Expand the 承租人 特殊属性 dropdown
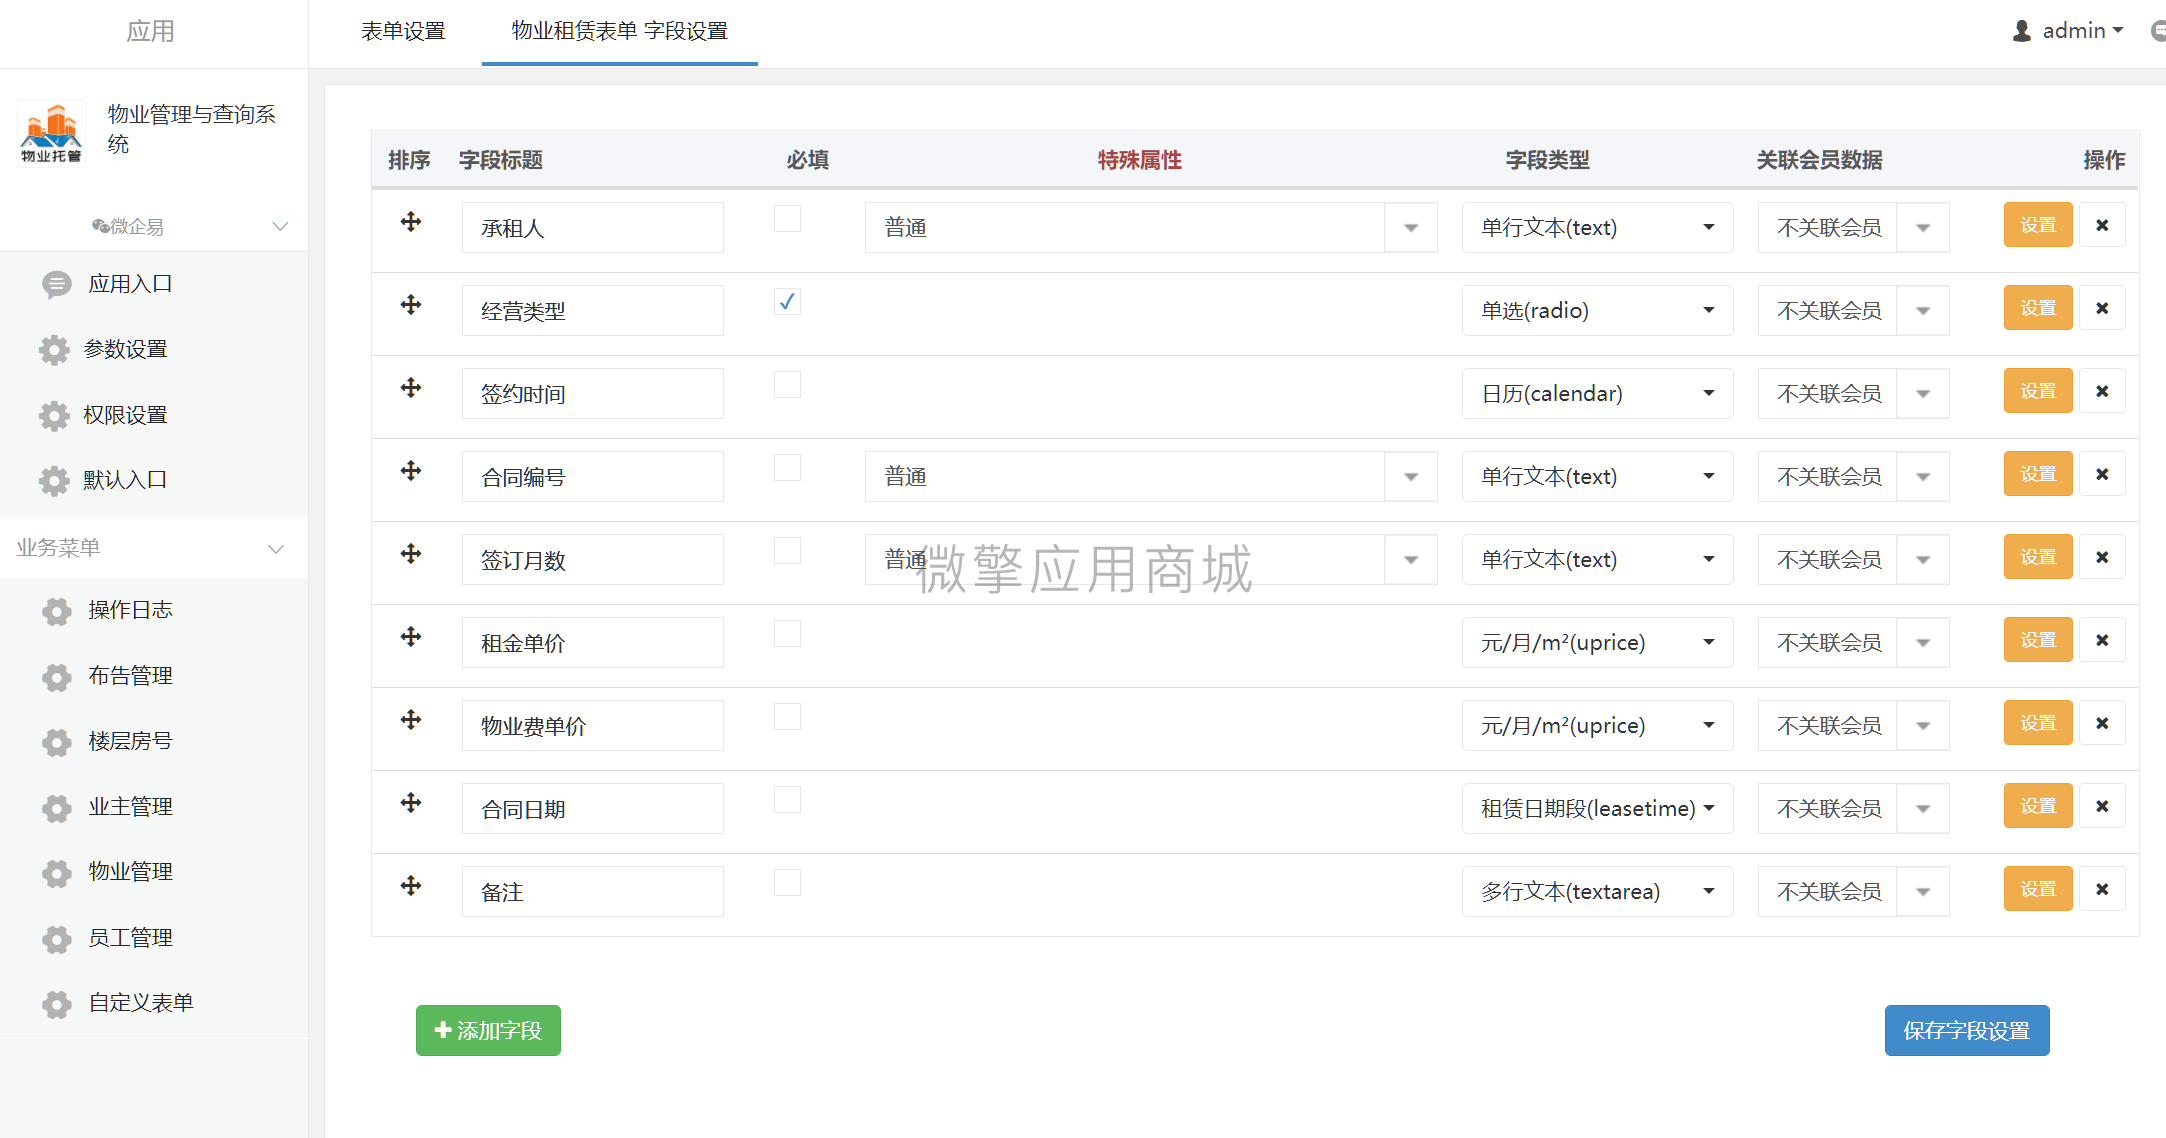 pyautogui.click(x=1410, y=226)
